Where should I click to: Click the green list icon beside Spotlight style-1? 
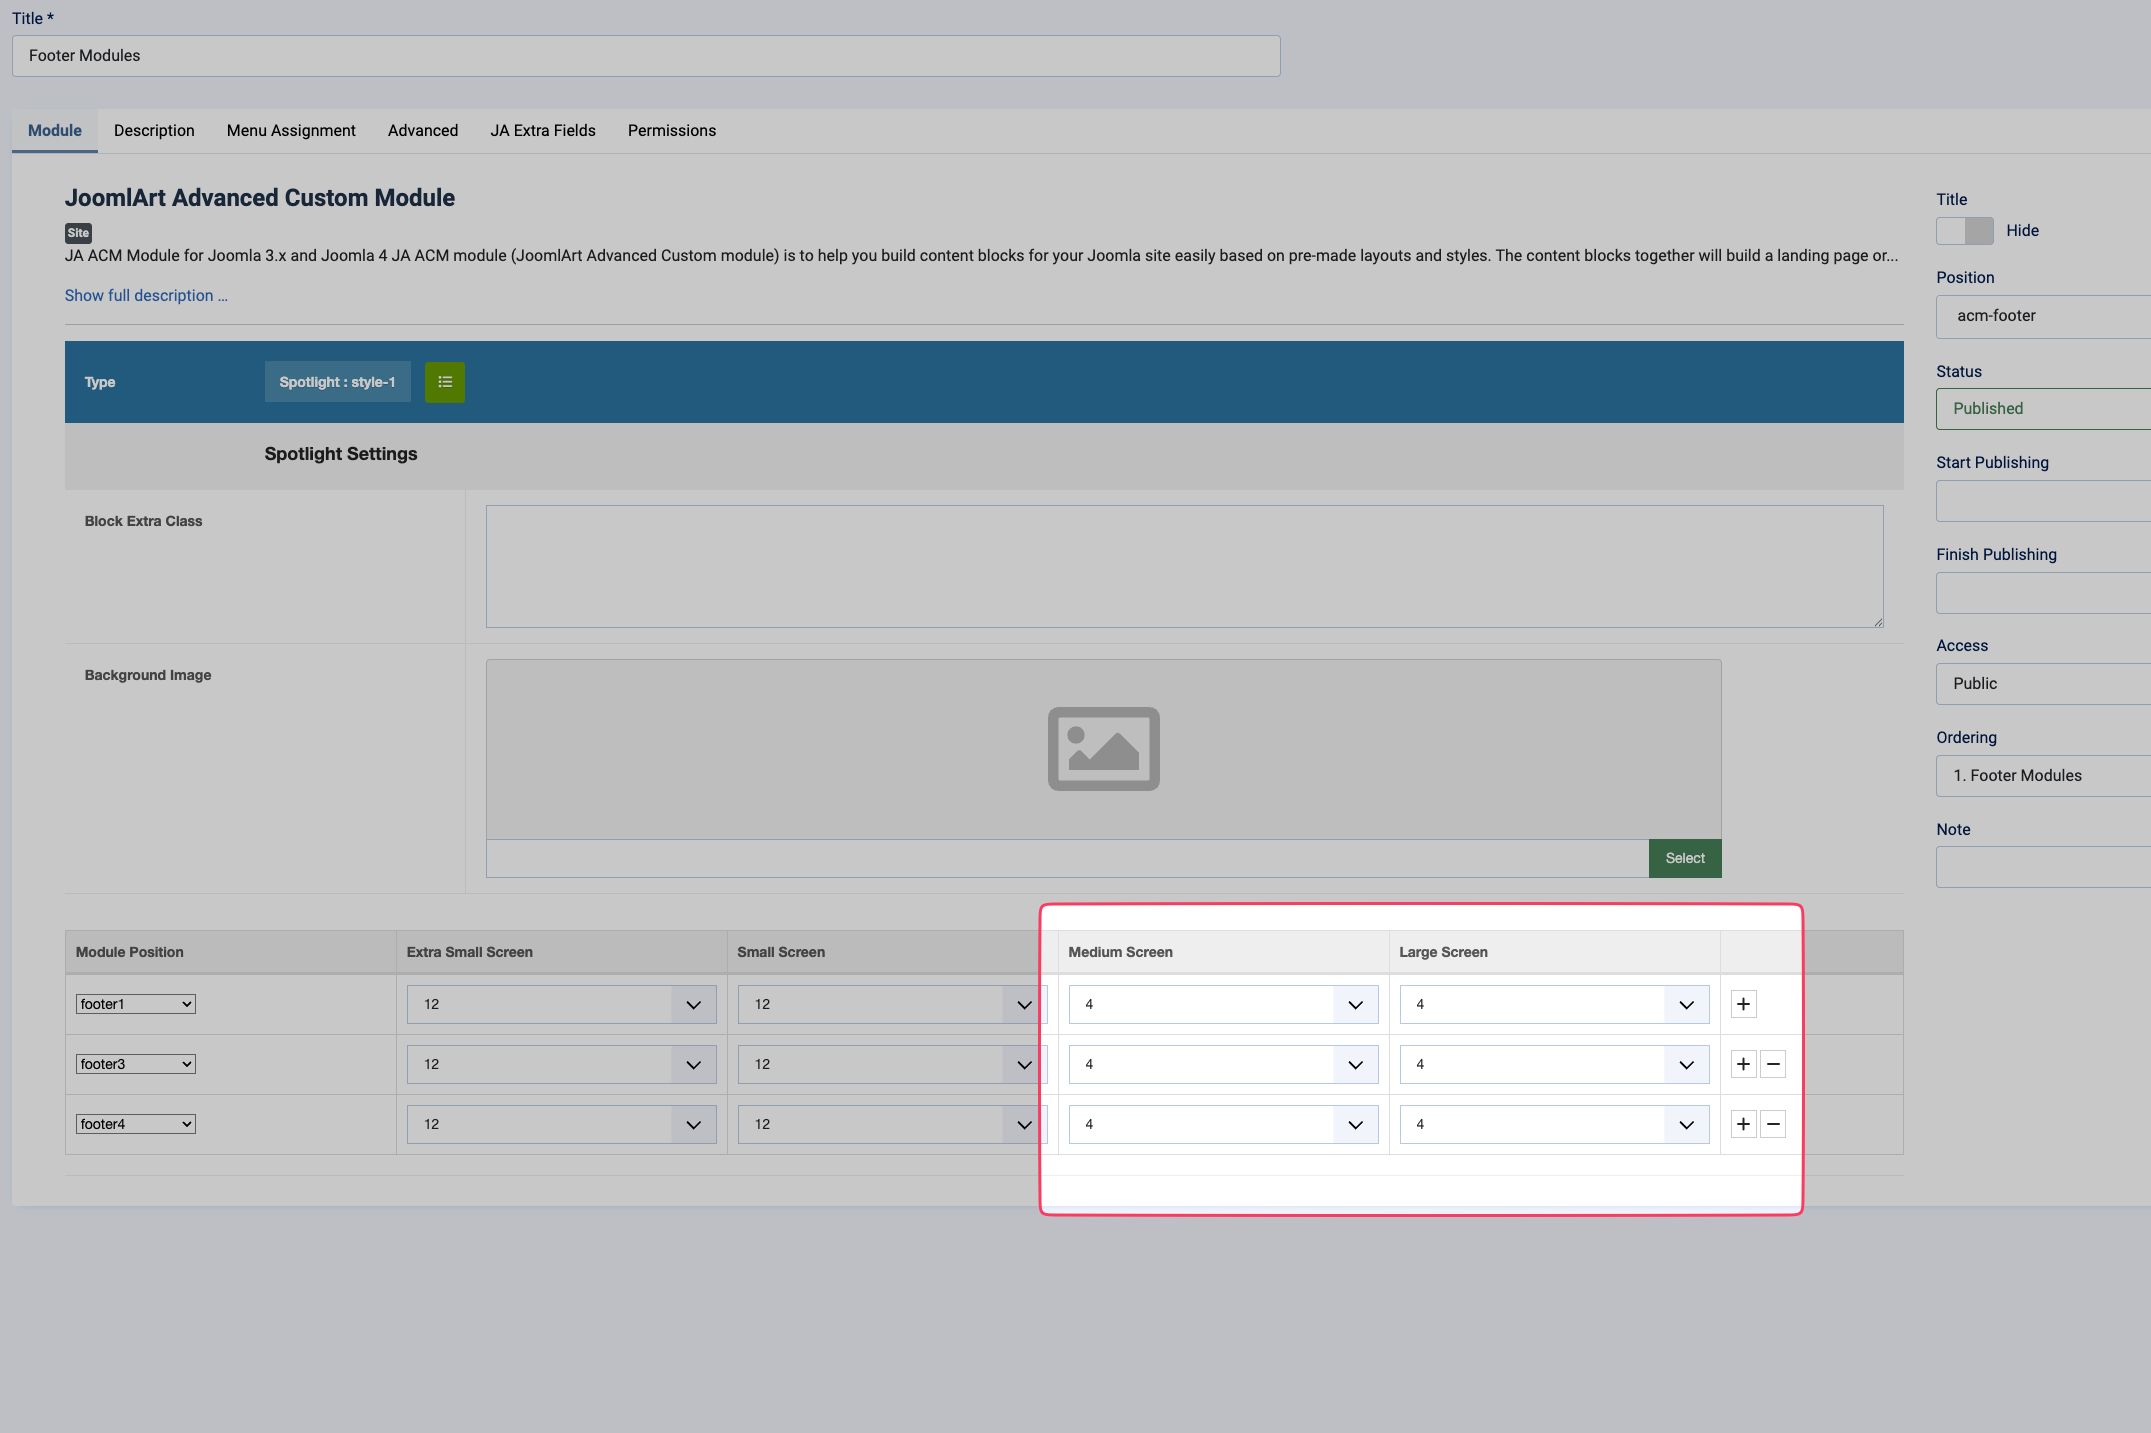pos(444,382)
